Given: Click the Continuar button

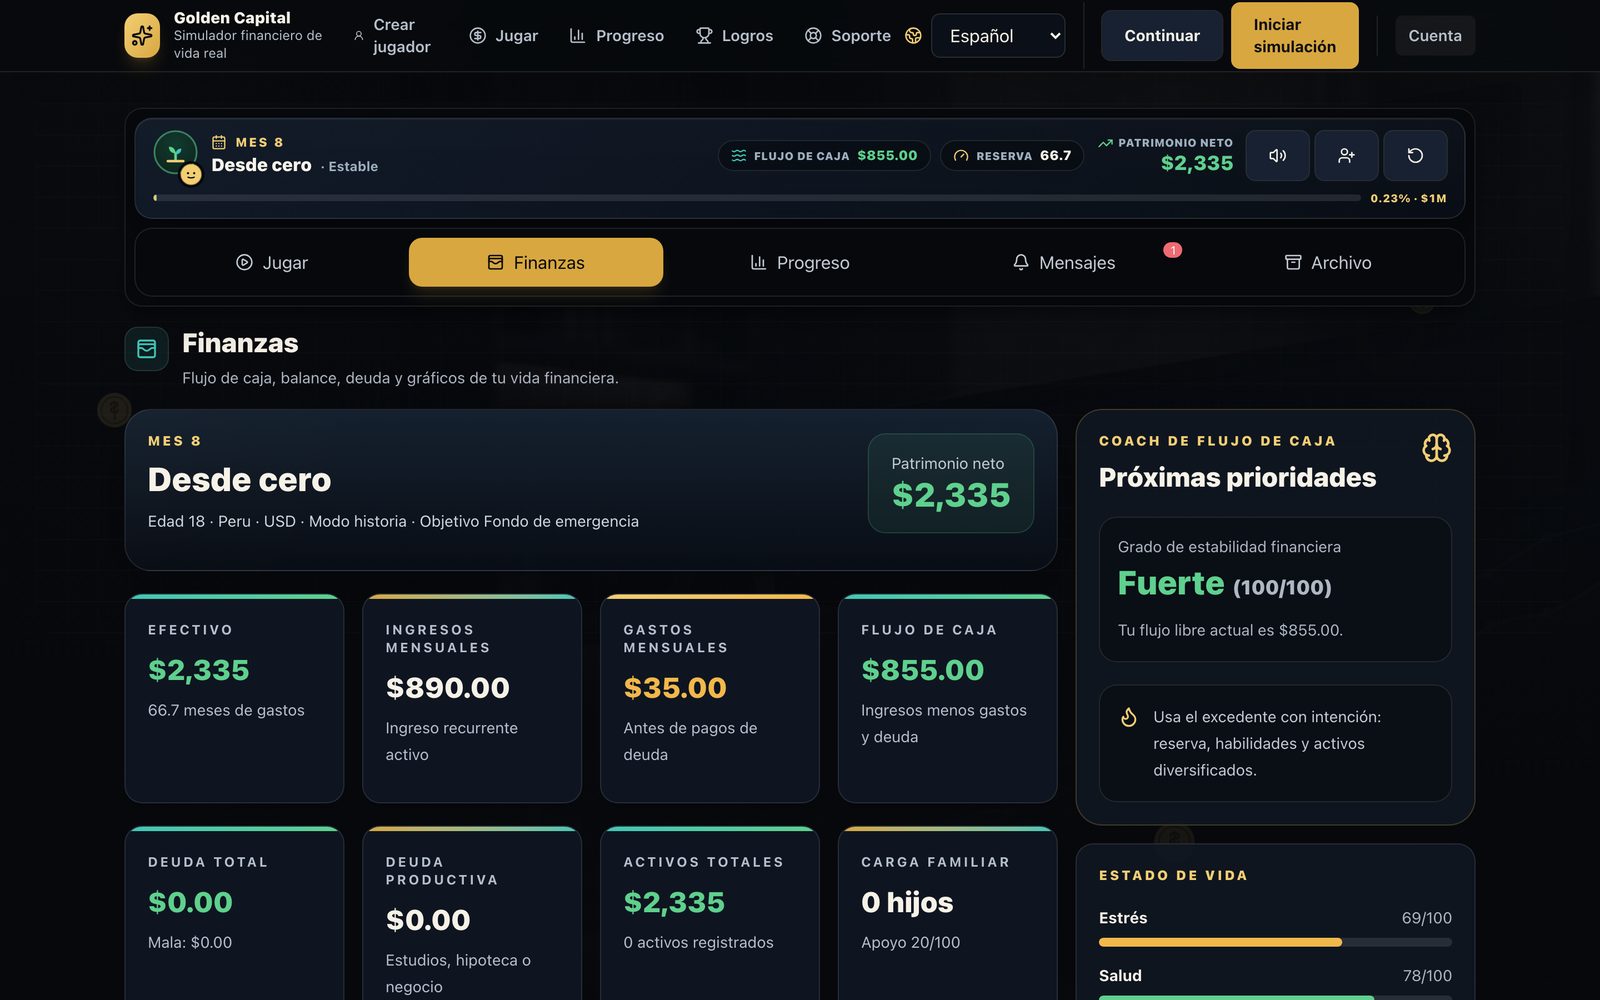Looking at the screenshot, I should point(1162,36).
